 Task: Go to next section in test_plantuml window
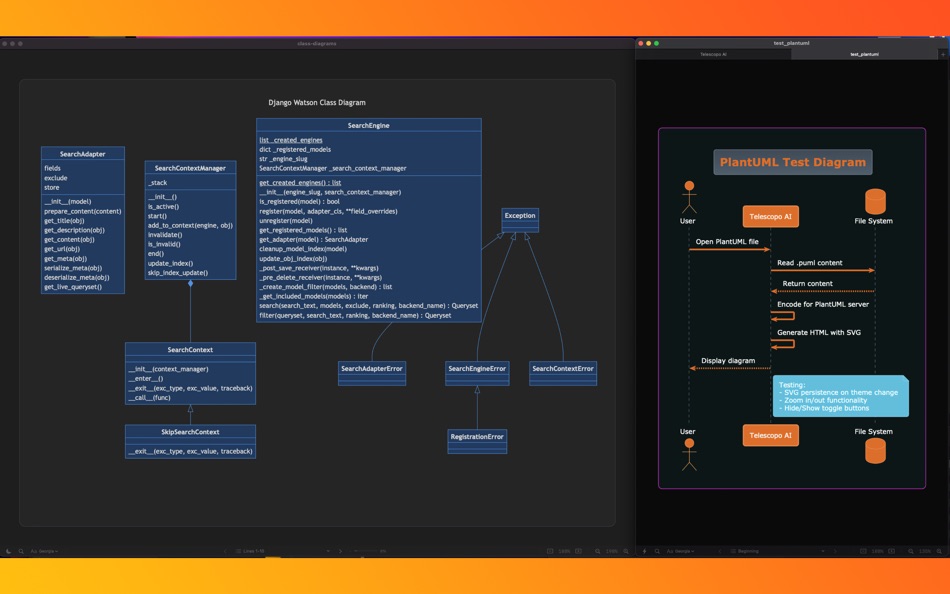point(835,552)
